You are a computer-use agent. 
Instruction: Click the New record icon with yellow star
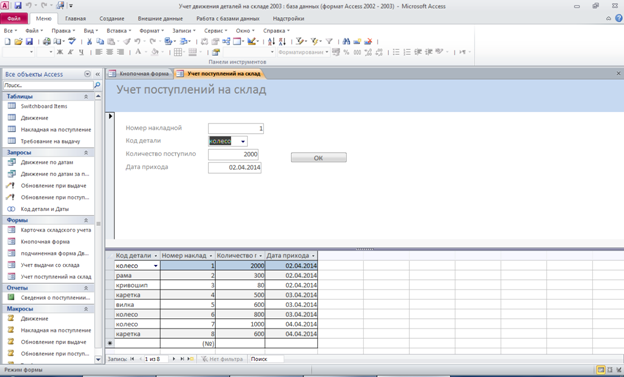[x=357, y=41]
